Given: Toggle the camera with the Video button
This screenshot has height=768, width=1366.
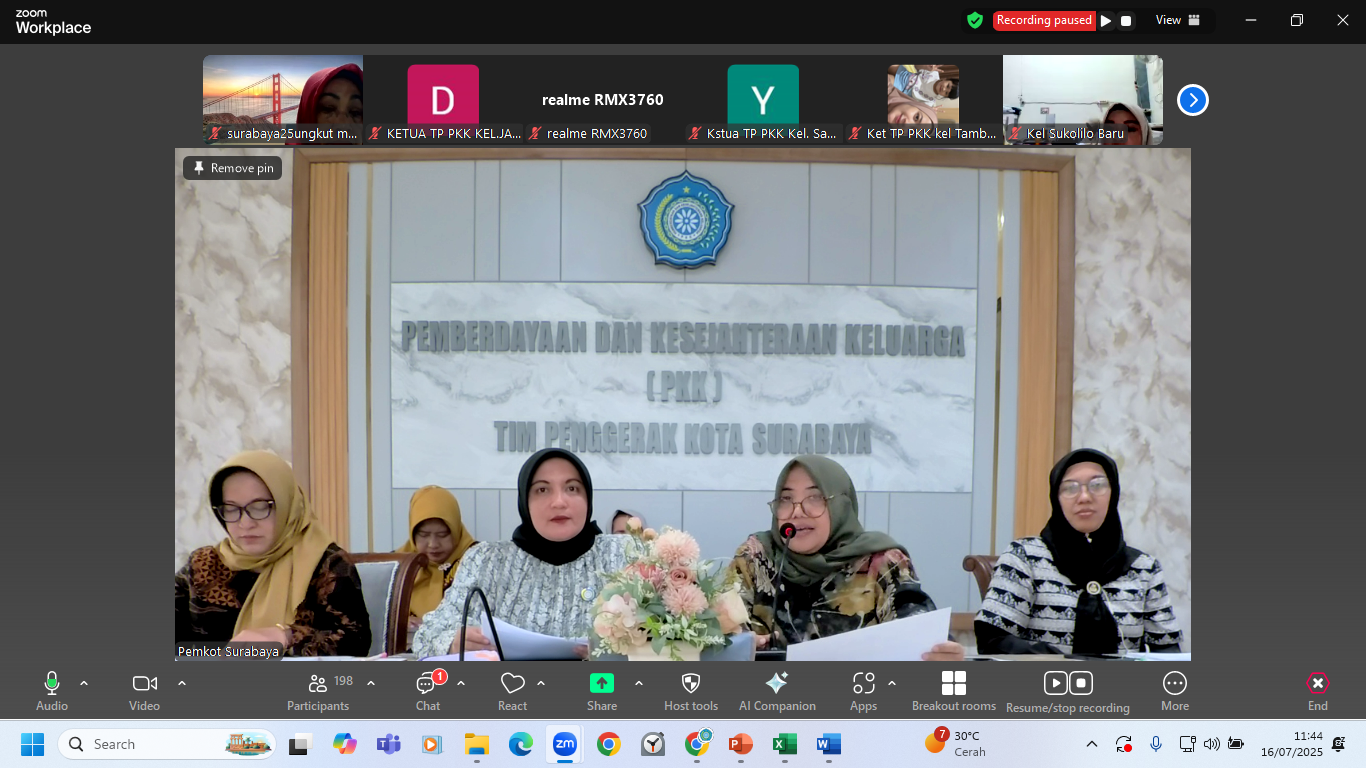Looking at the screenshot, I should (x=144, y=691).
